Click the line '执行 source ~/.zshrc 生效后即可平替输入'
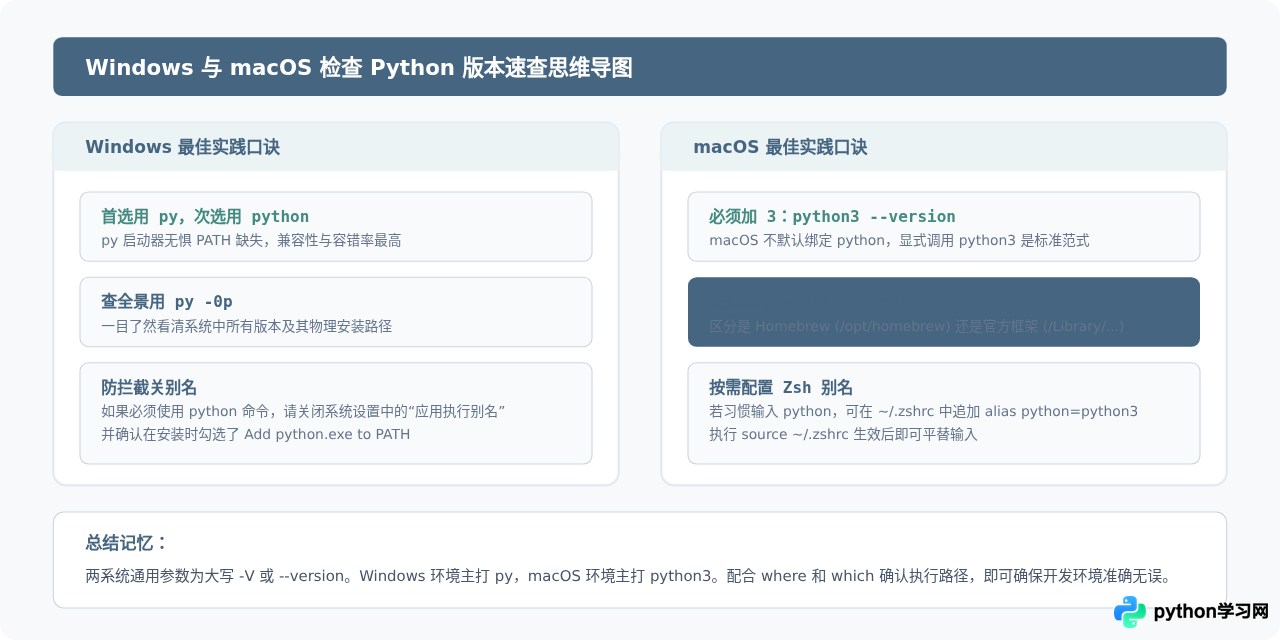 click(843, 434)
